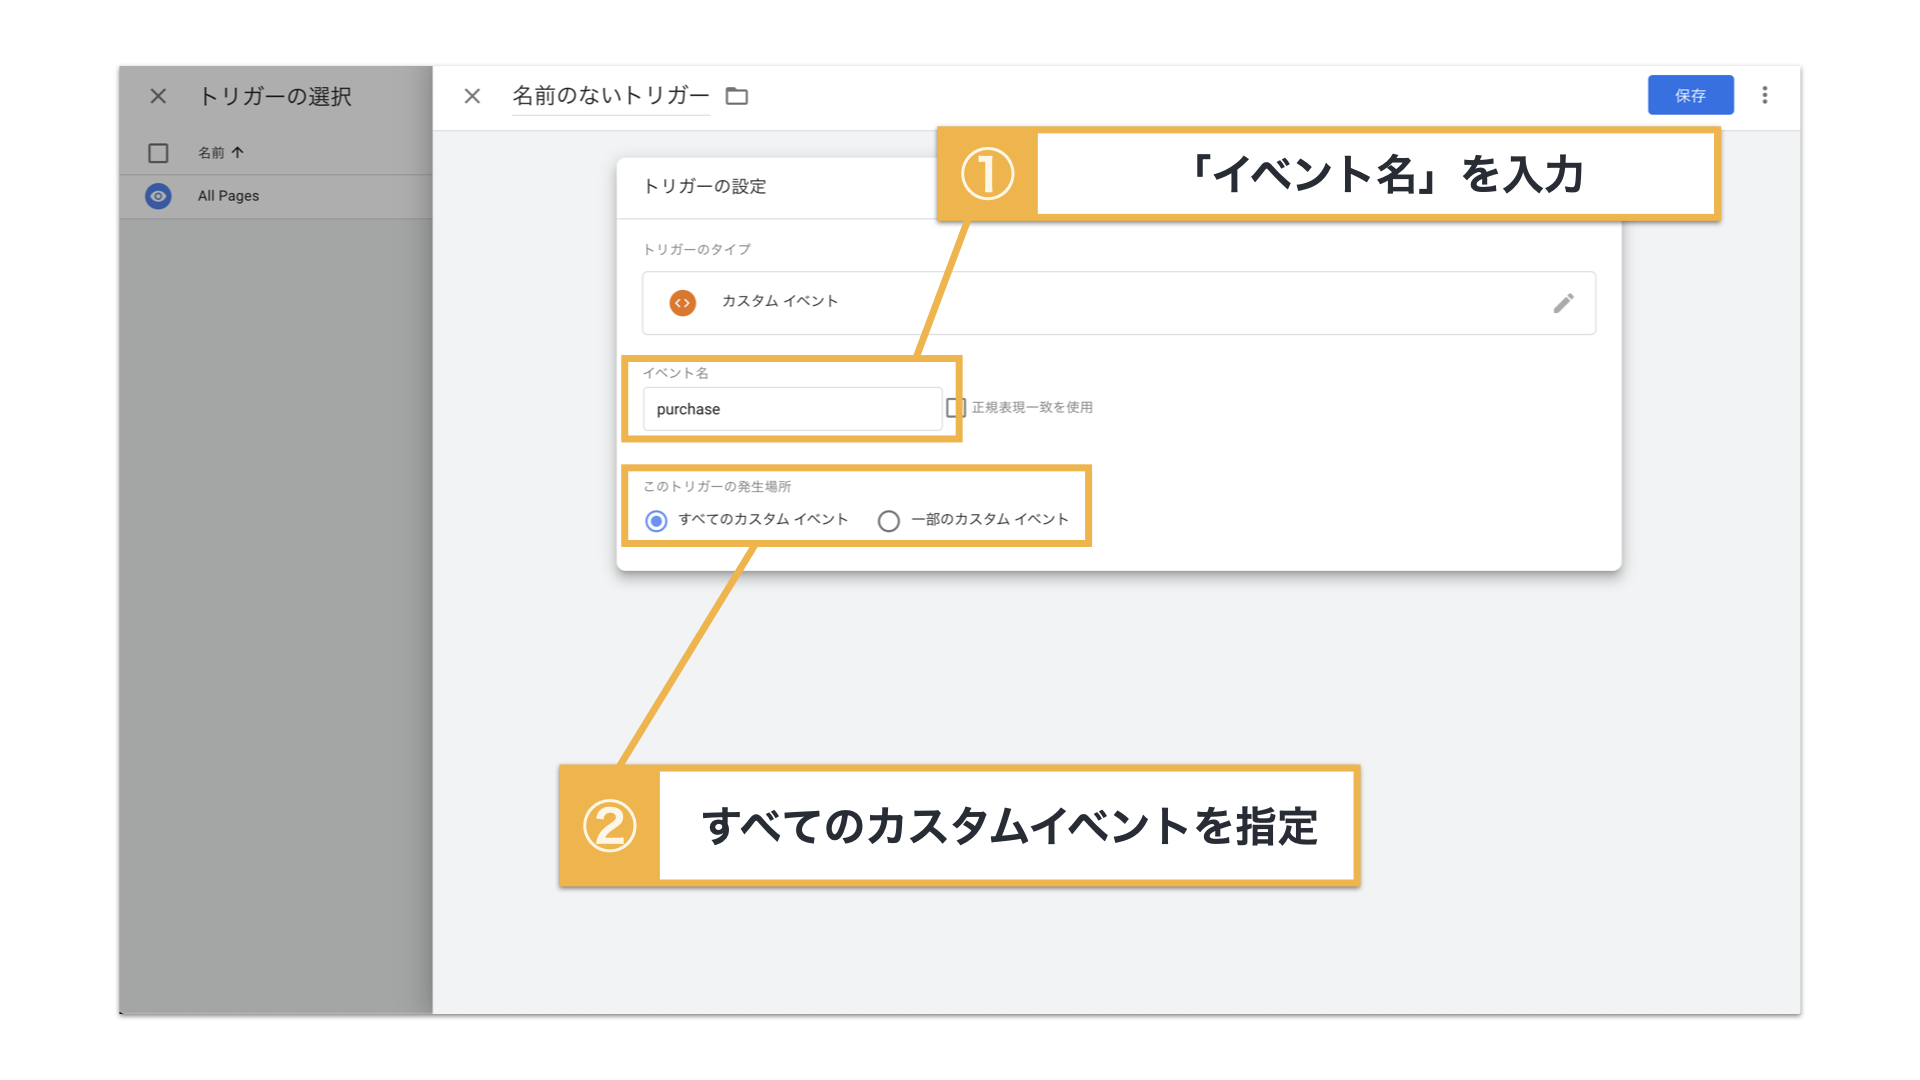Click the orange カスタム イベント type icon

[x=683, y=303]
